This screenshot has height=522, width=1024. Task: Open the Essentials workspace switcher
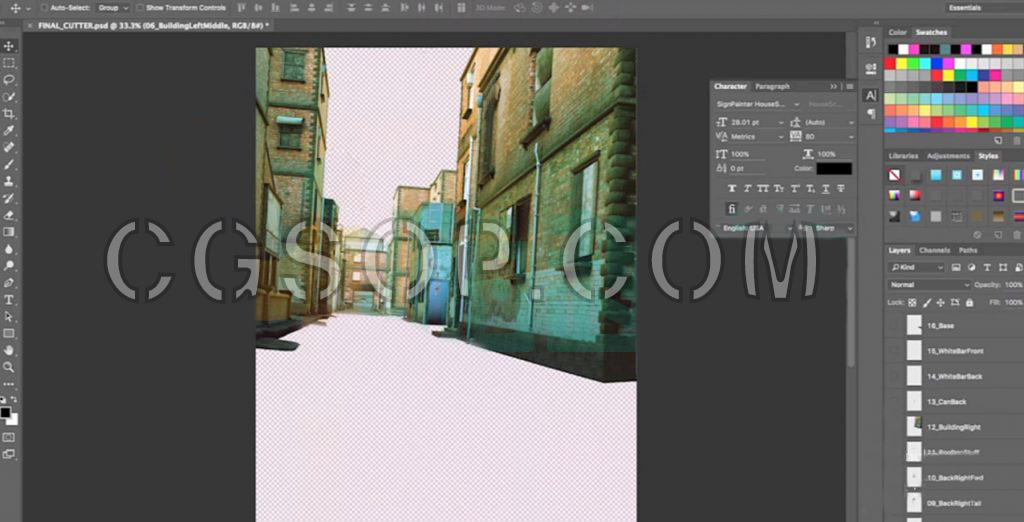966,7
